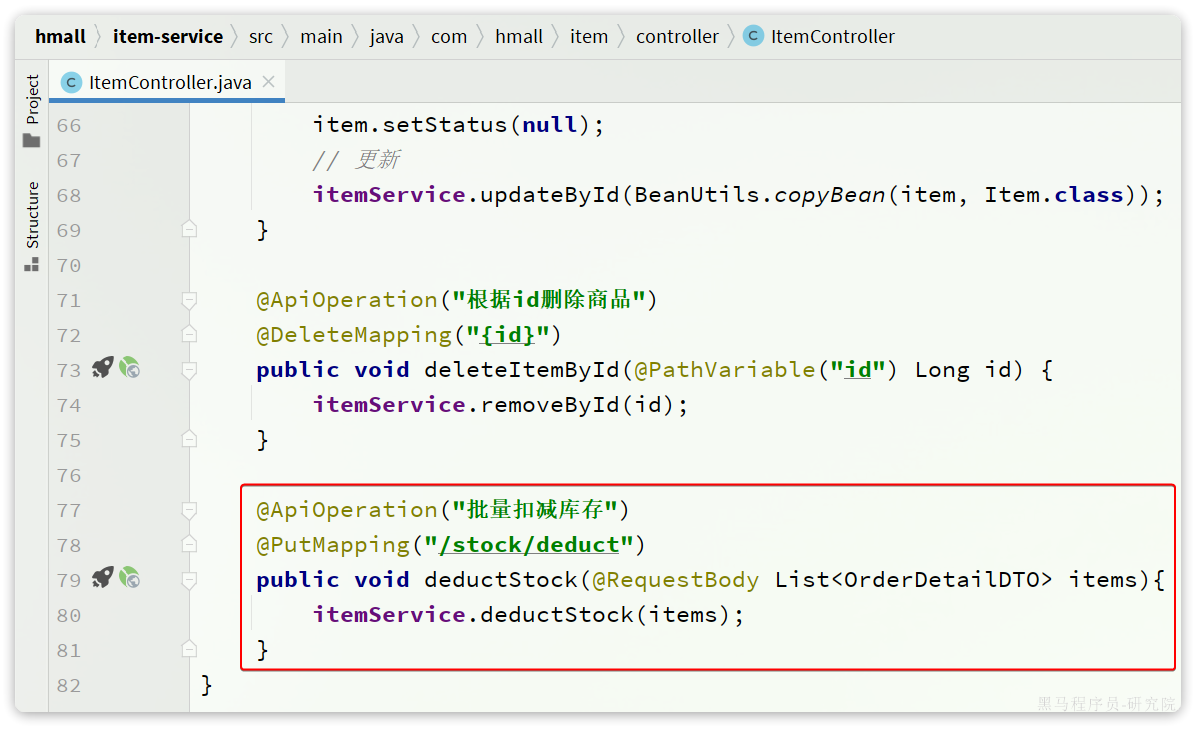Click the class icon on ItemController.java tab
This screenshot has height=729, width=1196.
(x=71, y=82)
